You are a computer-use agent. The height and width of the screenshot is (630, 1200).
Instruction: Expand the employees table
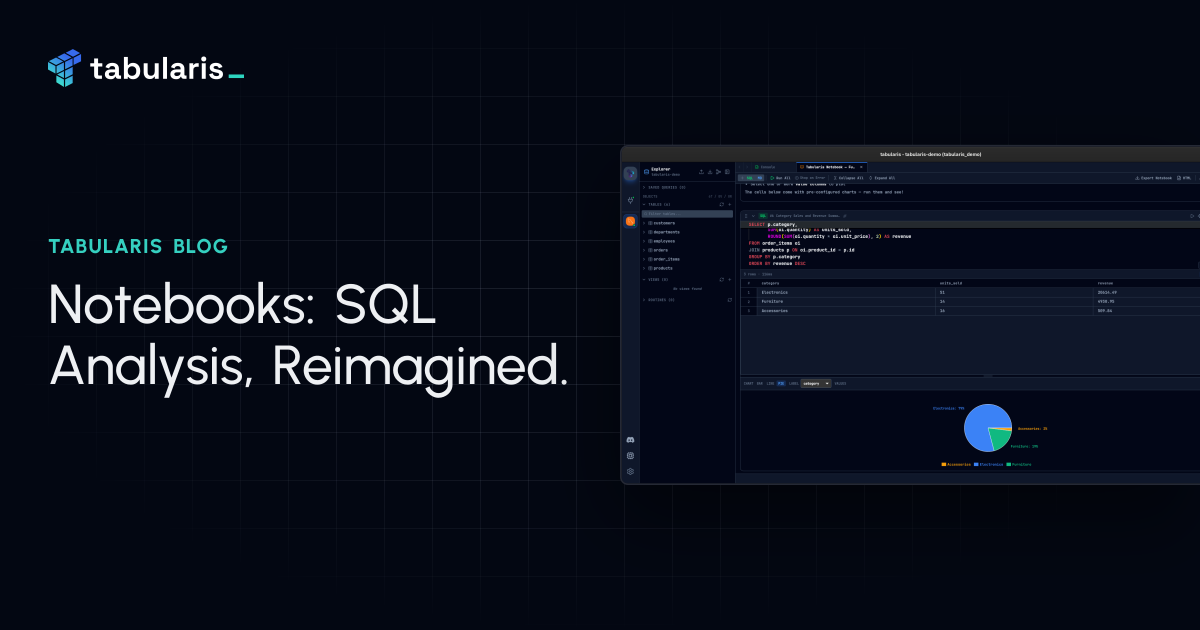pyautogui.click(x=644, y=241)
